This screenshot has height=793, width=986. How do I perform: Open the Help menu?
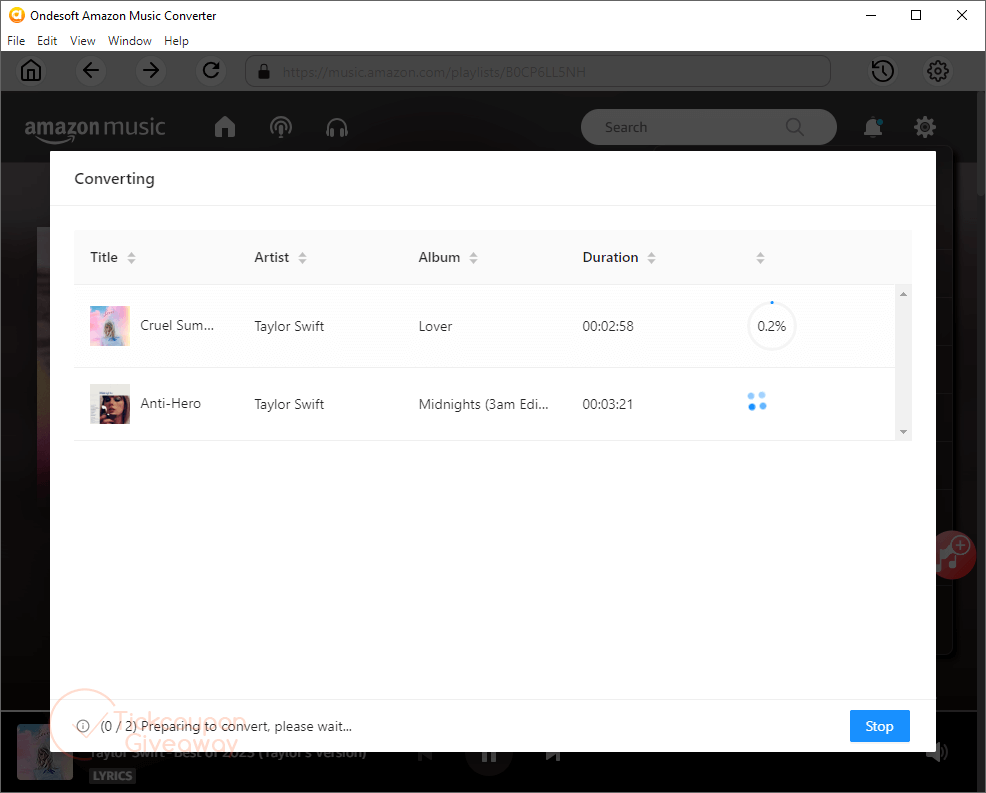[176, 41]
